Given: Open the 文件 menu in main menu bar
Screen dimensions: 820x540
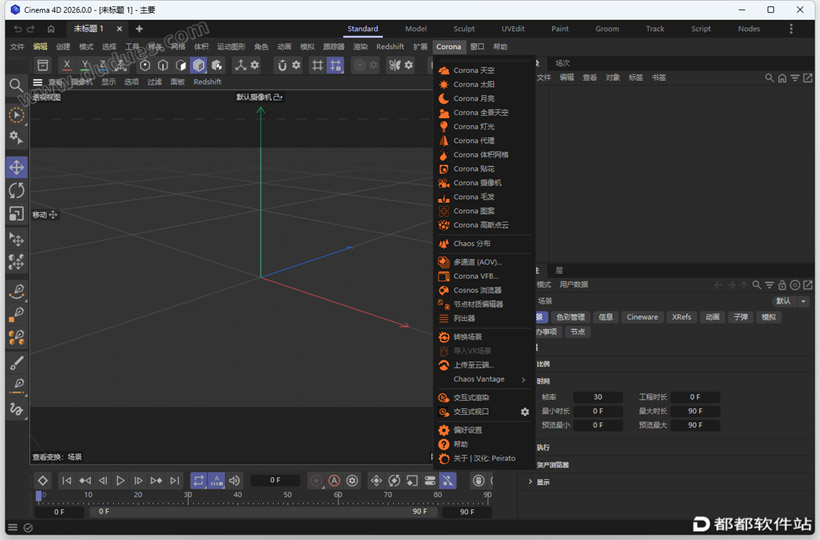Looking at the screenshot, I should point(17,47).
